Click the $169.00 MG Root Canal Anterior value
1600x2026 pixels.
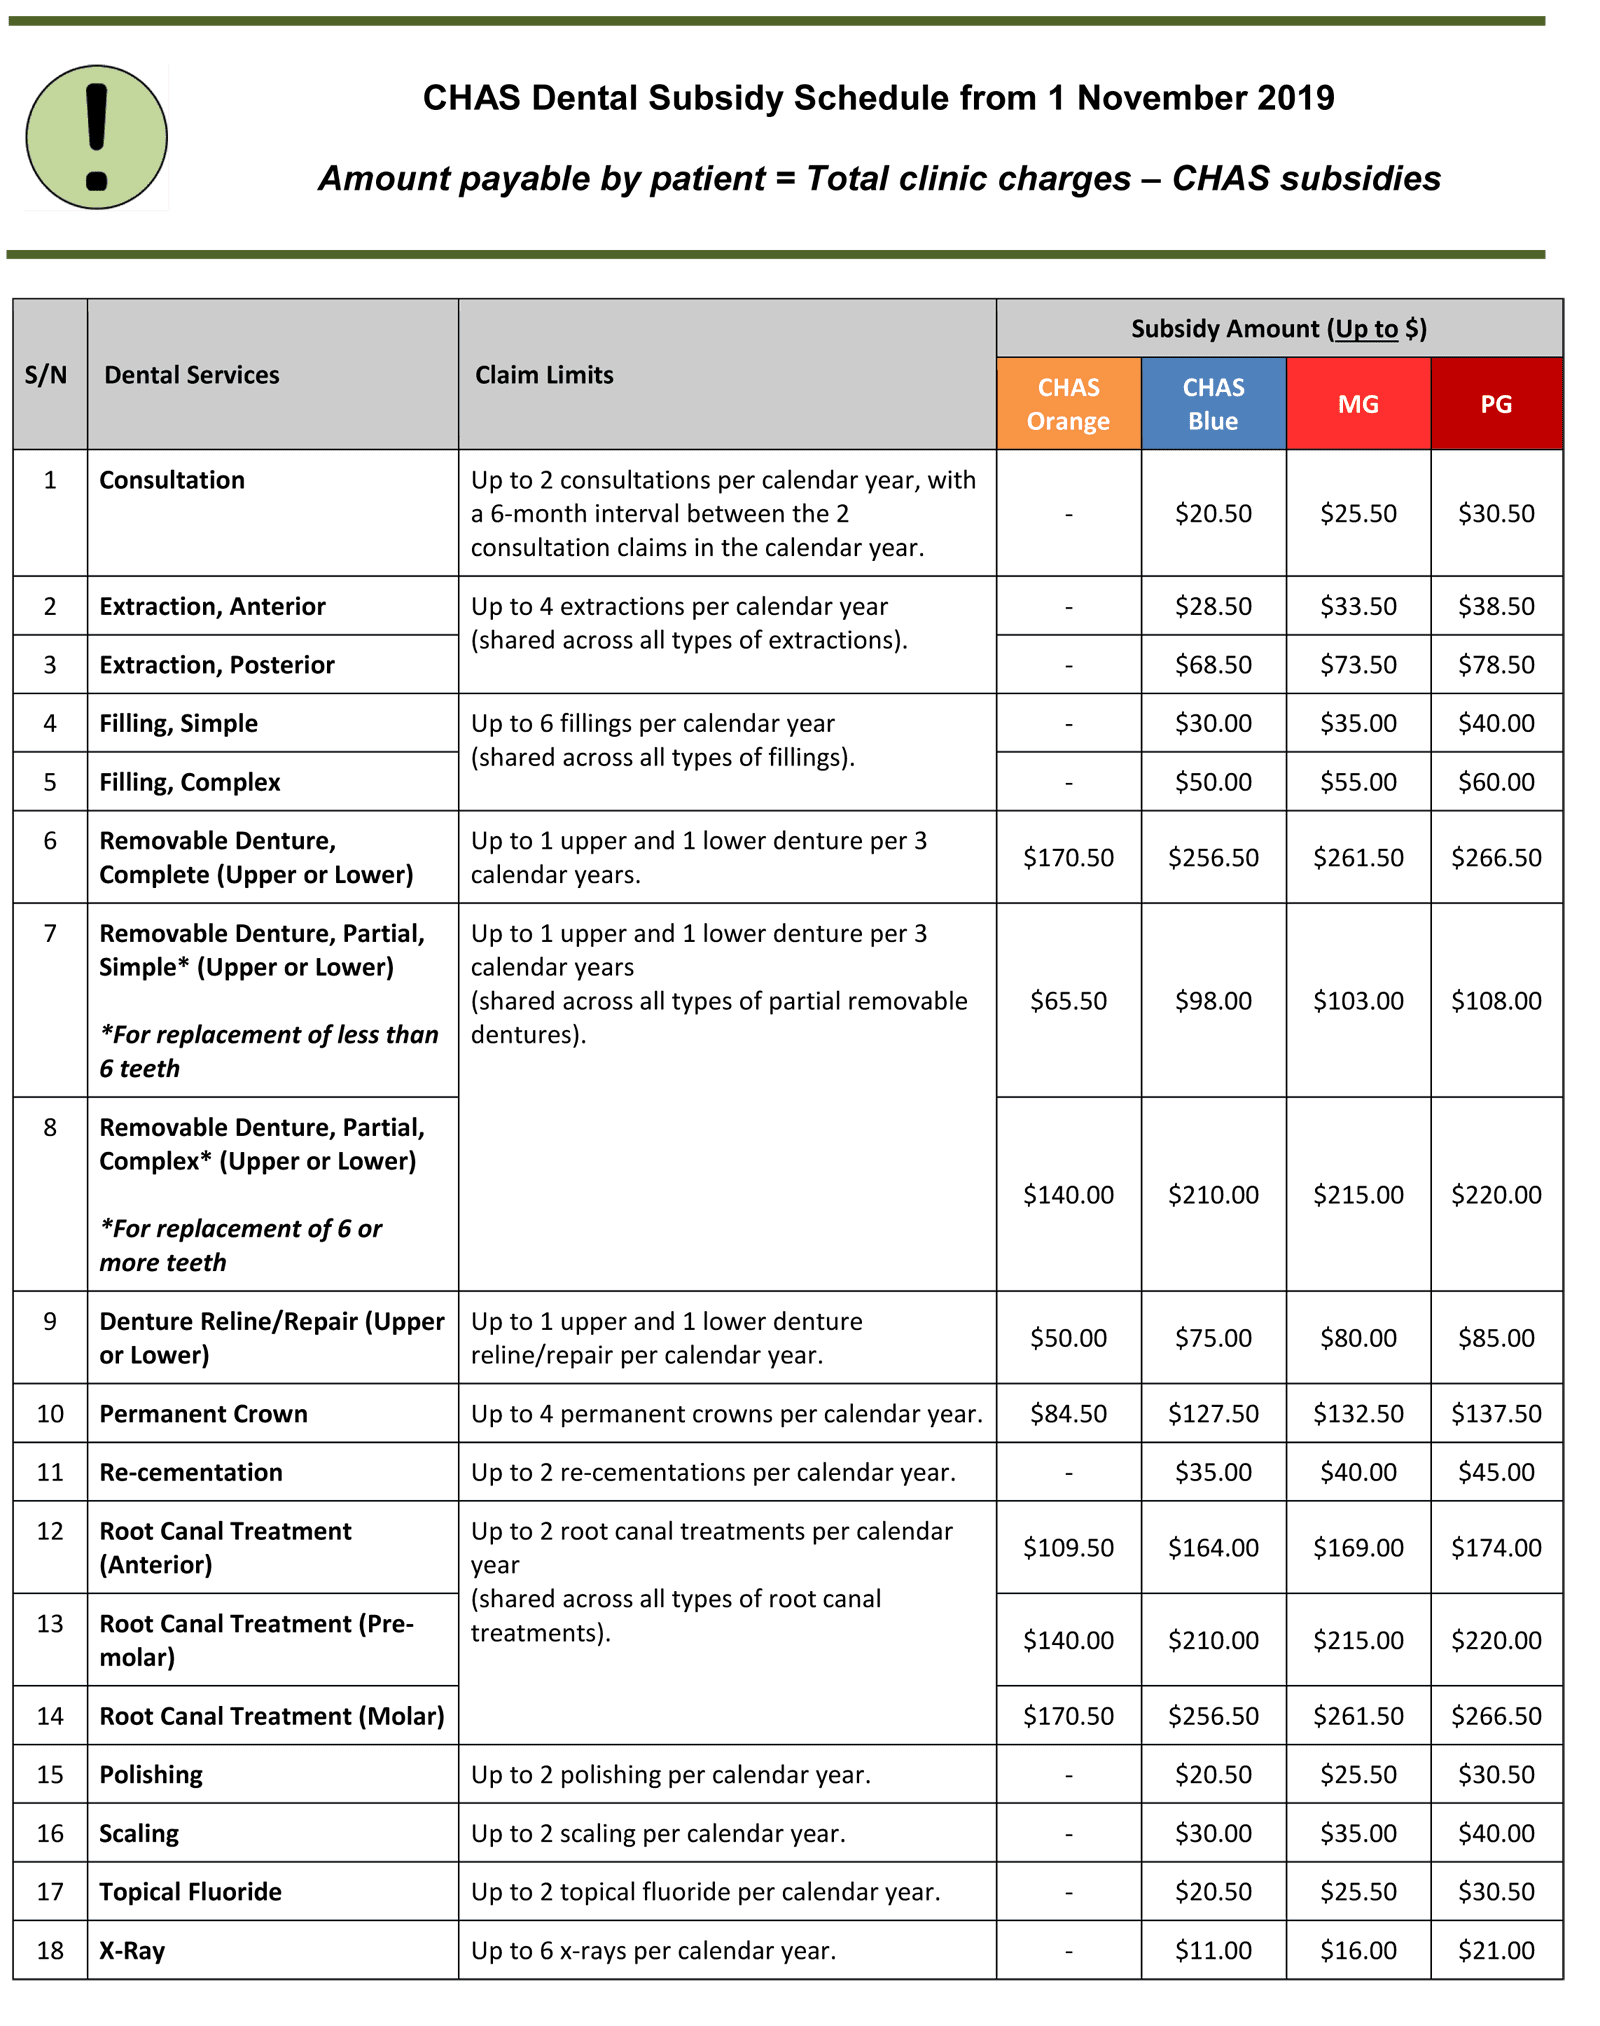click(1358, 1548)
